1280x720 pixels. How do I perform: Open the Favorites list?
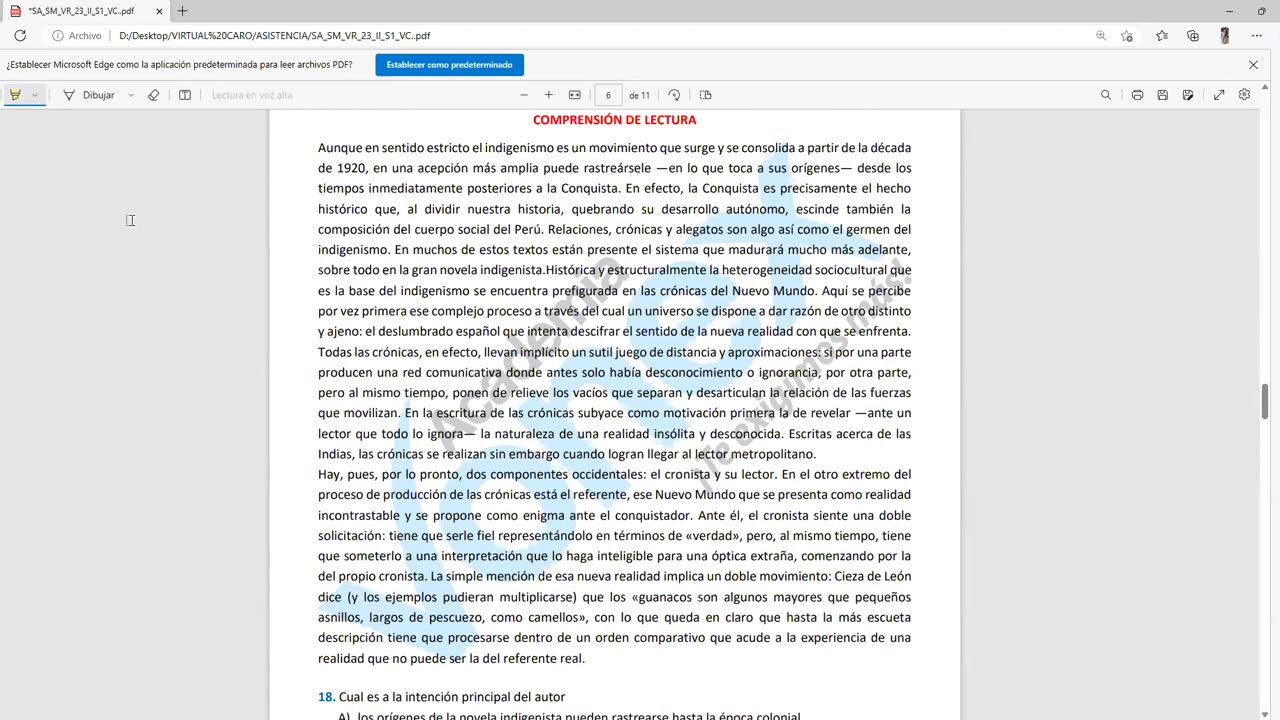1162,35
